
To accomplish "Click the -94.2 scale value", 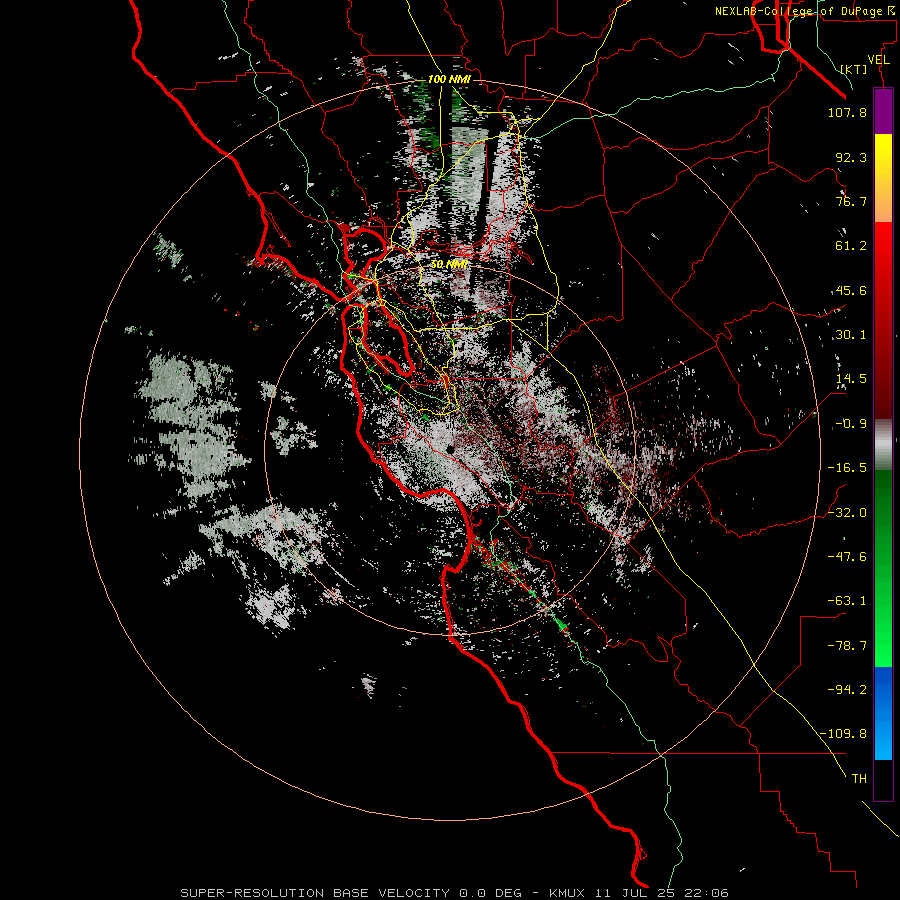I will pyautogui.click(x=847, y=690).
